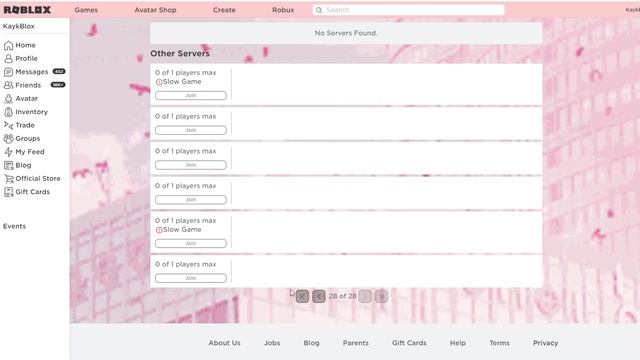Go to the previous servers page
The width and height of the screenshot is (640, 360).
coord(319,296)
